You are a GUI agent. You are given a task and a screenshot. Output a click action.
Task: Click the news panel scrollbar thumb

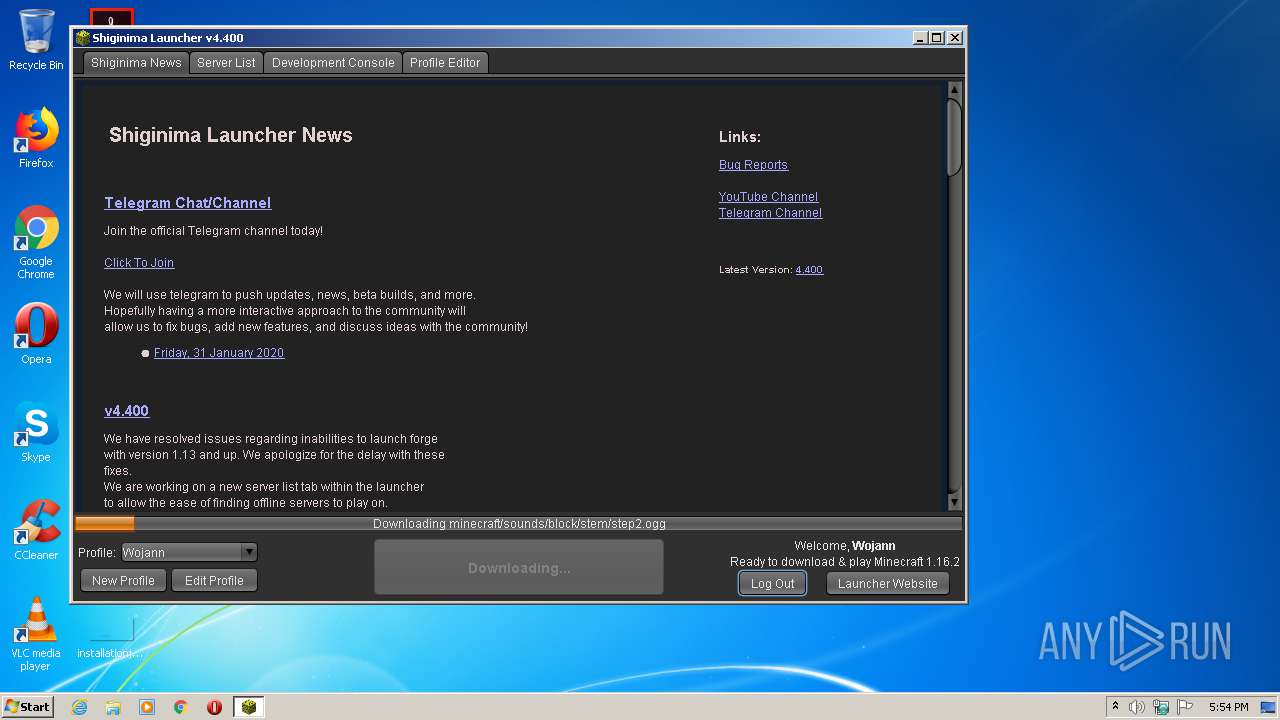(x=954, y=137)
